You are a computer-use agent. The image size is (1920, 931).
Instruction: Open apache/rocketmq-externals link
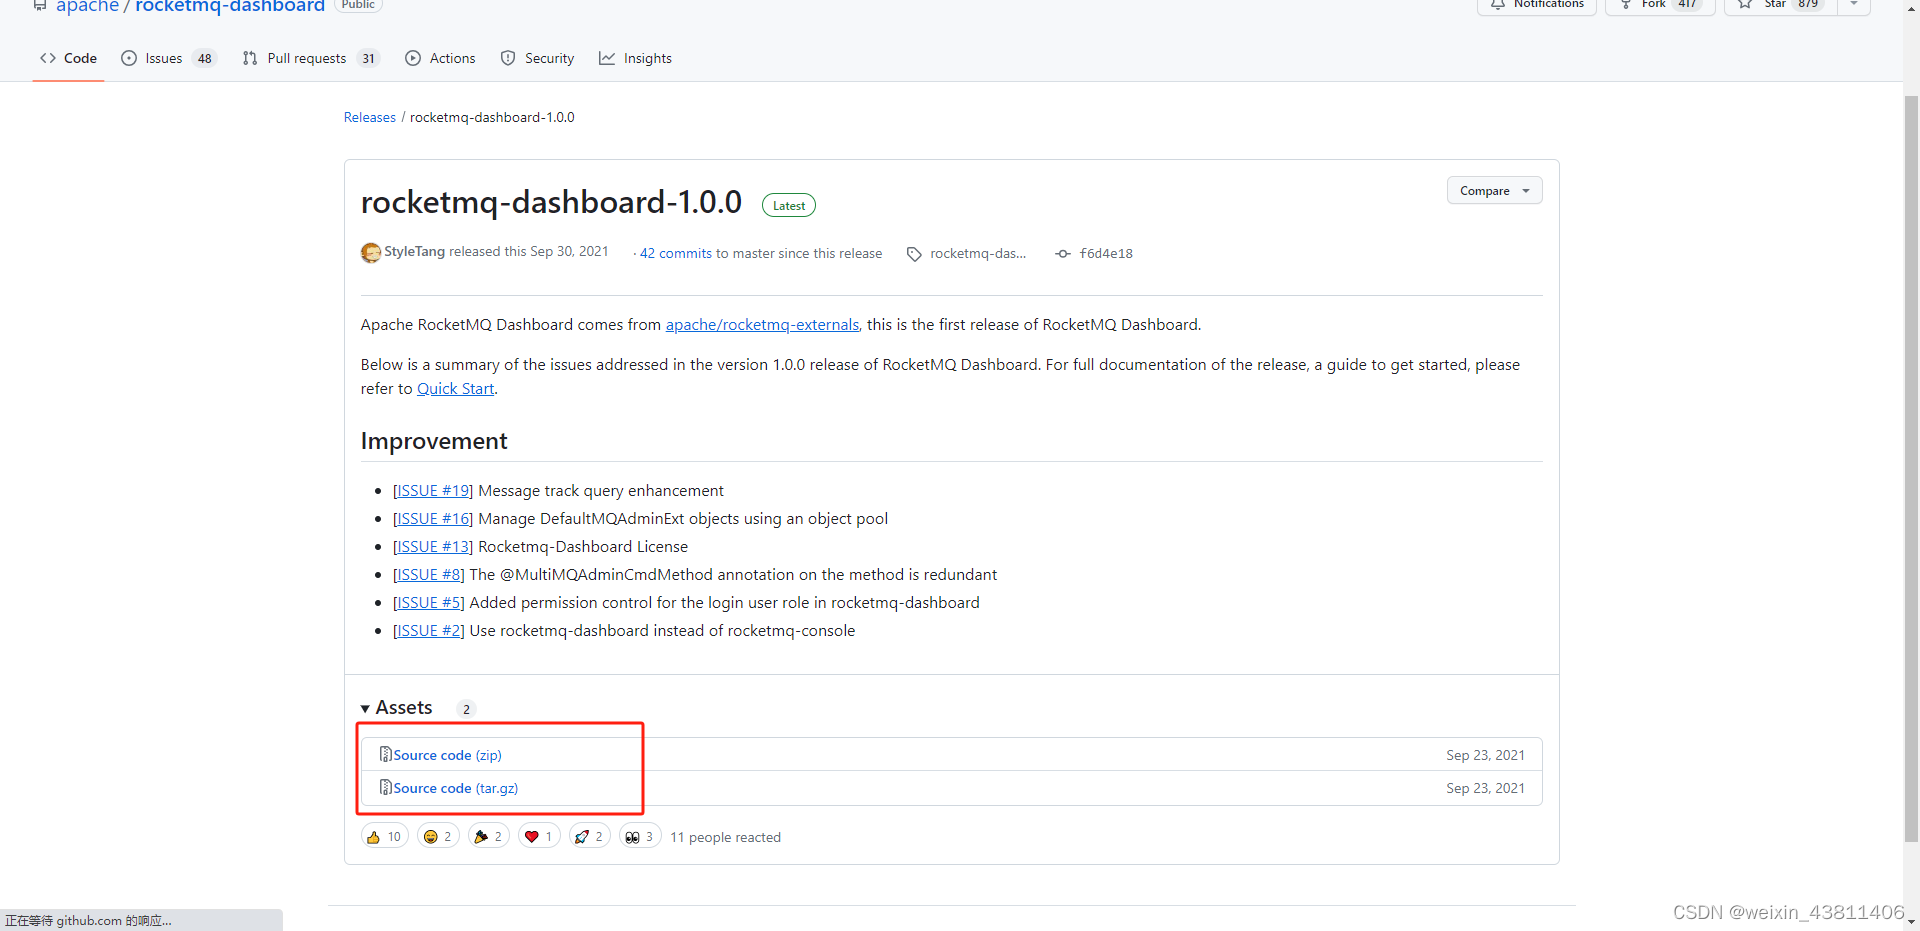tap(762, 324)
